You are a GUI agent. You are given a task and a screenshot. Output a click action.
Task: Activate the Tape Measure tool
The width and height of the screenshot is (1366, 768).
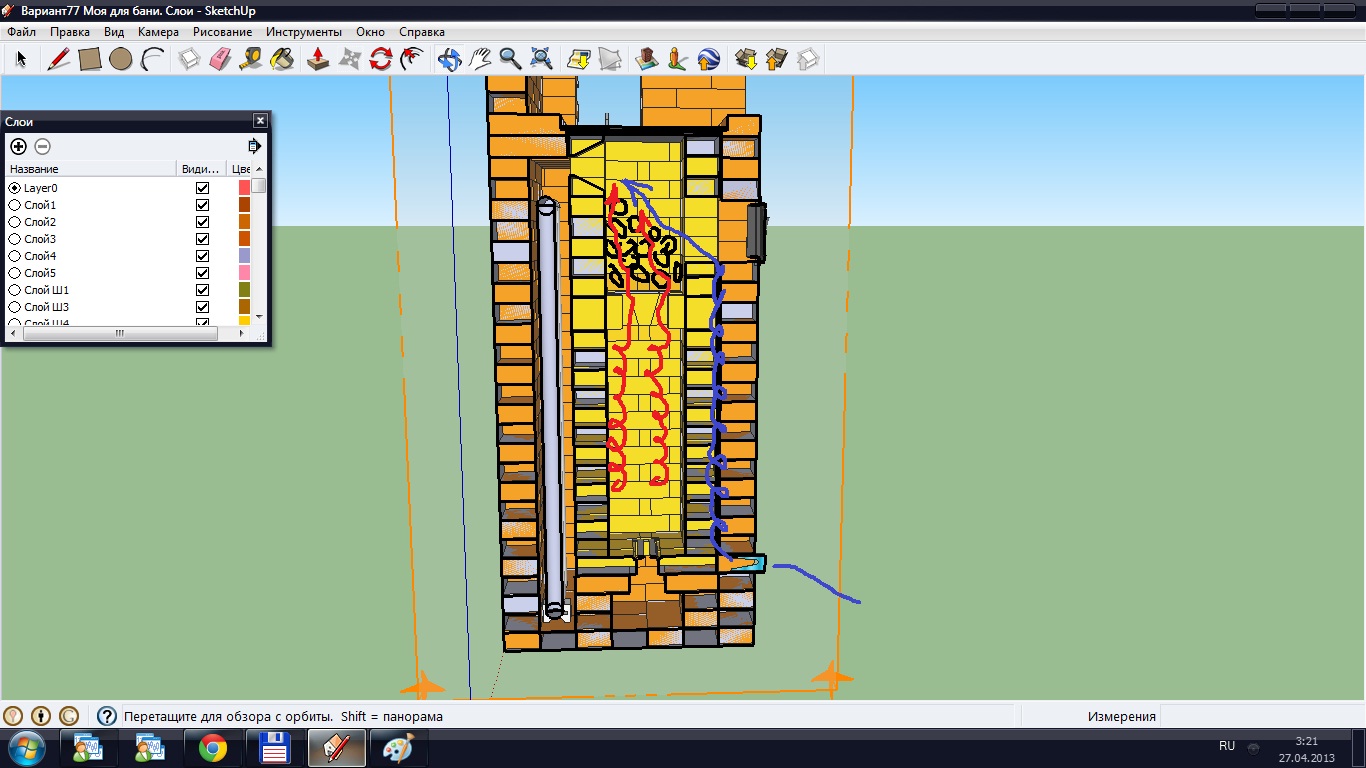[251, 59]
